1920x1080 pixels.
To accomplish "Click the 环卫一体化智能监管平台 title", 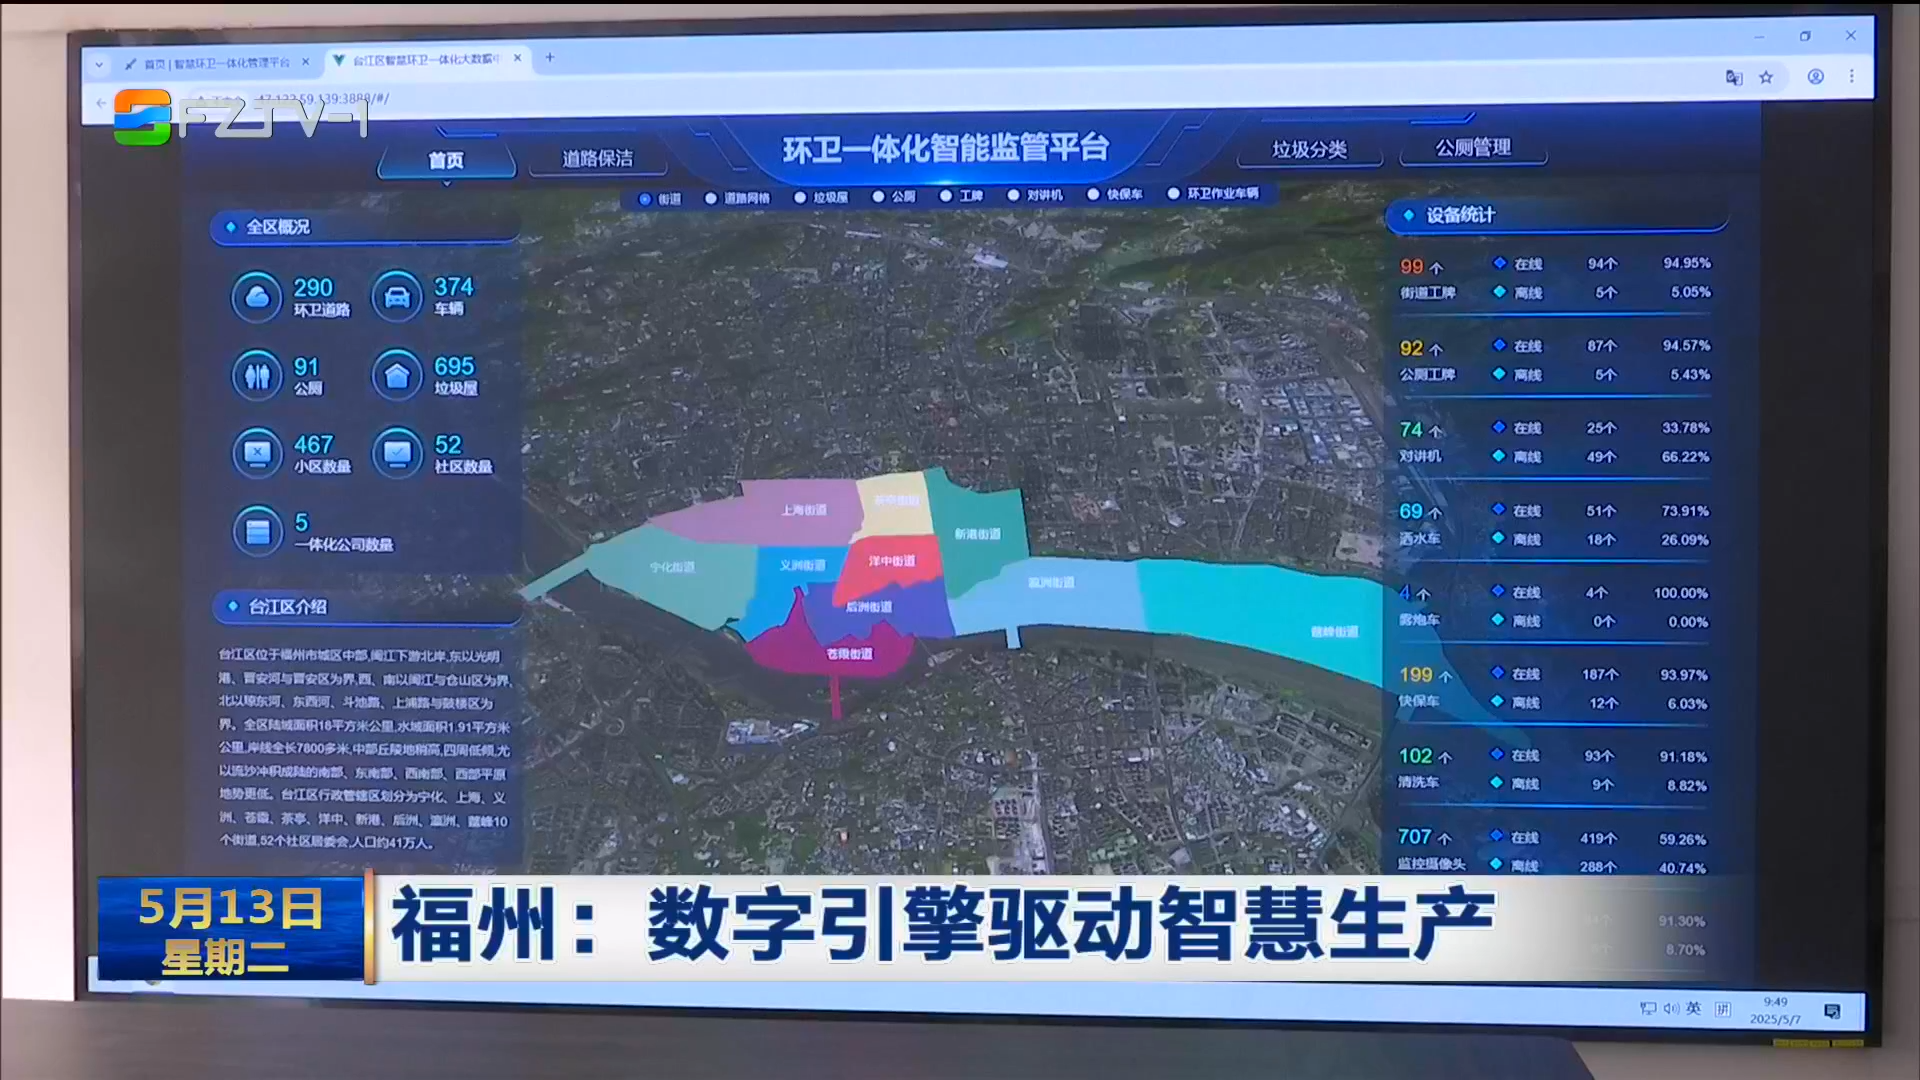I will (945, 148).
